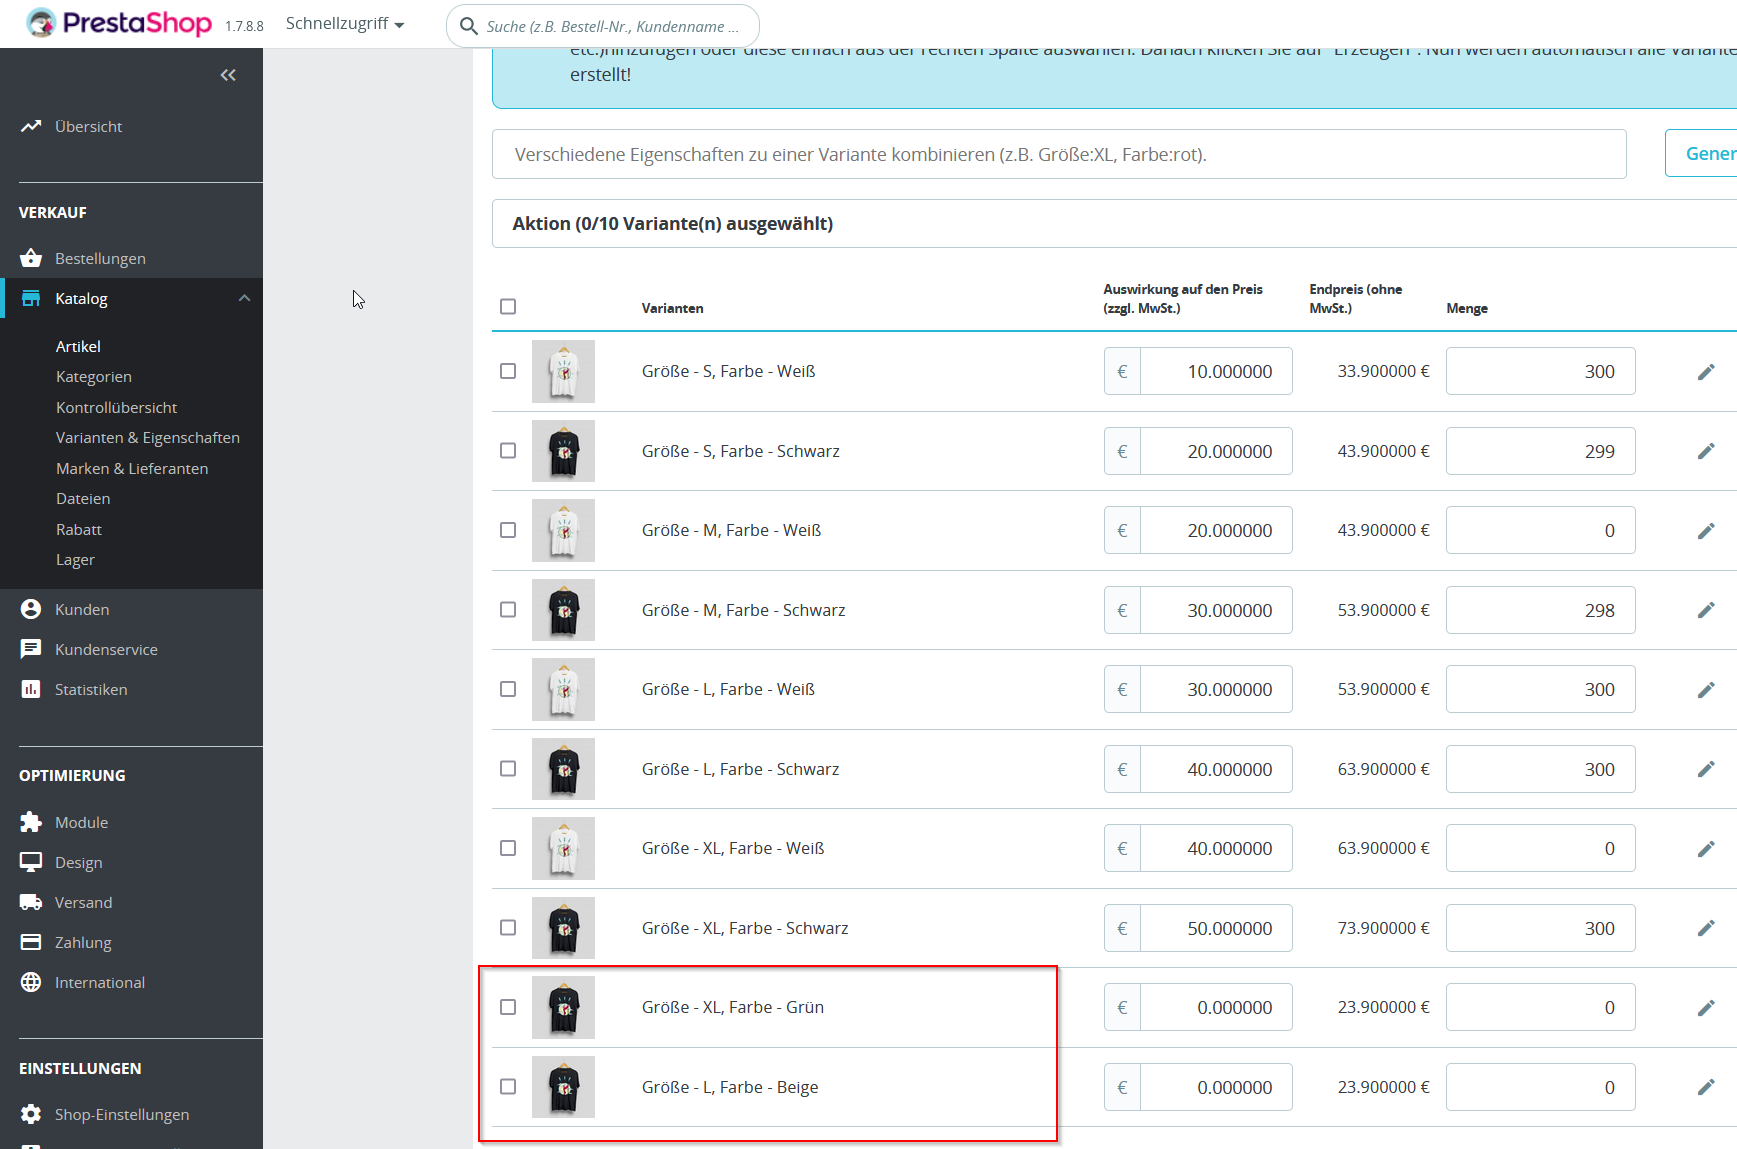
Task: Edit variant Größe L, Farbe Schwarz pencil
Action: click(x=1706, y=769)
